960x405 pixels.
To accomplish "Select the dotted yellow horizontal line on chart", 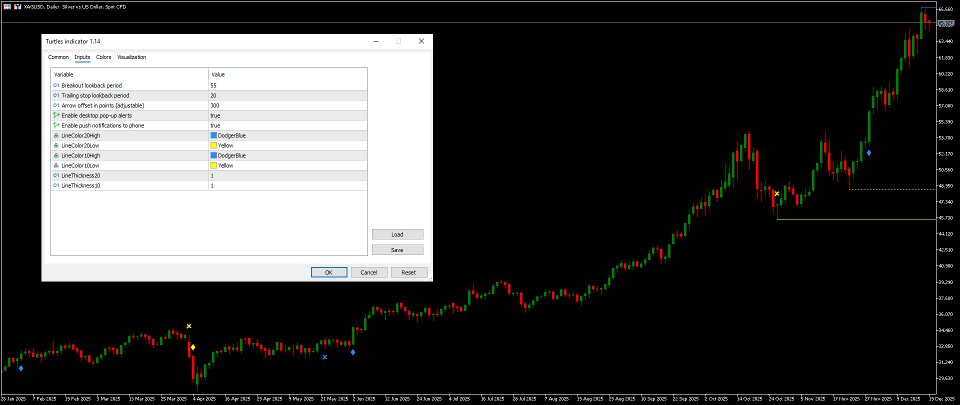I will click(891, 190).
